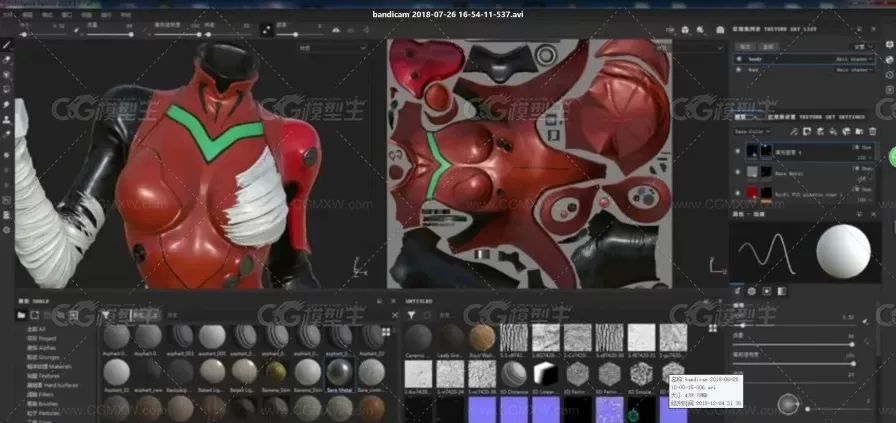Viewport: 896px width, 423px height.
Task: Open the clock history icon in right dock
Action: pyautogui.click(x=890, y=75)
